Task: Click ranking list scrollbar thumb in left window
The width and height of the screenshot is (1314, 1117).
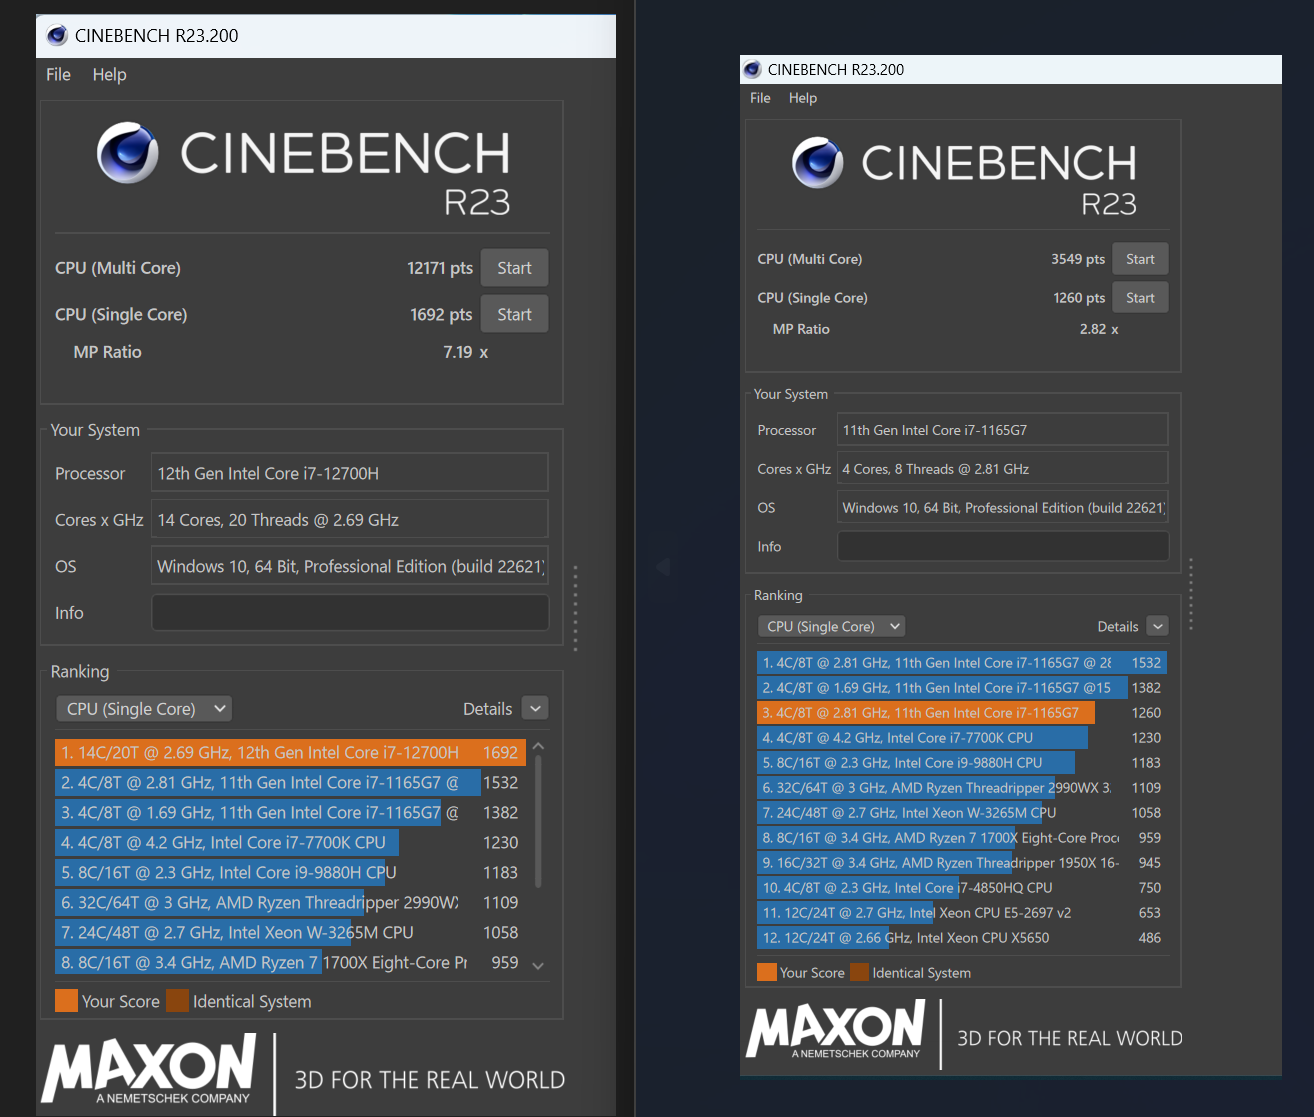Action: point(538,822)
